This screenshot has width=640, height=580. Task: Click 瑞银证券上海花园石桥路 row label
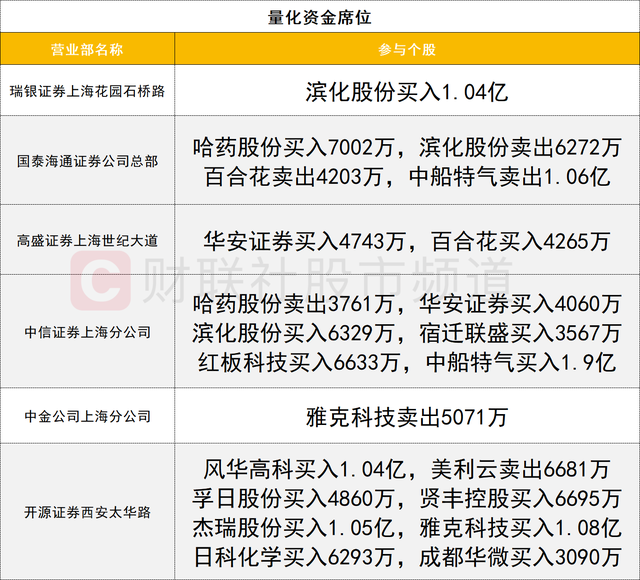87,91
